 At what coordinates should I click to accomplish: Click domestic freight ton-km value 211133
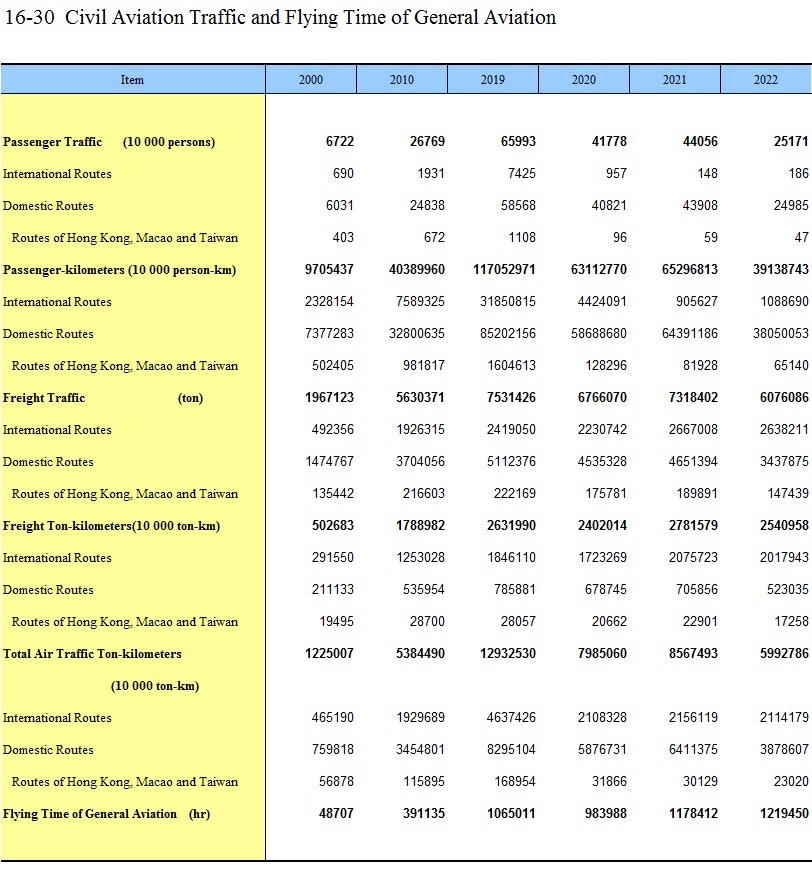point(333,589)
